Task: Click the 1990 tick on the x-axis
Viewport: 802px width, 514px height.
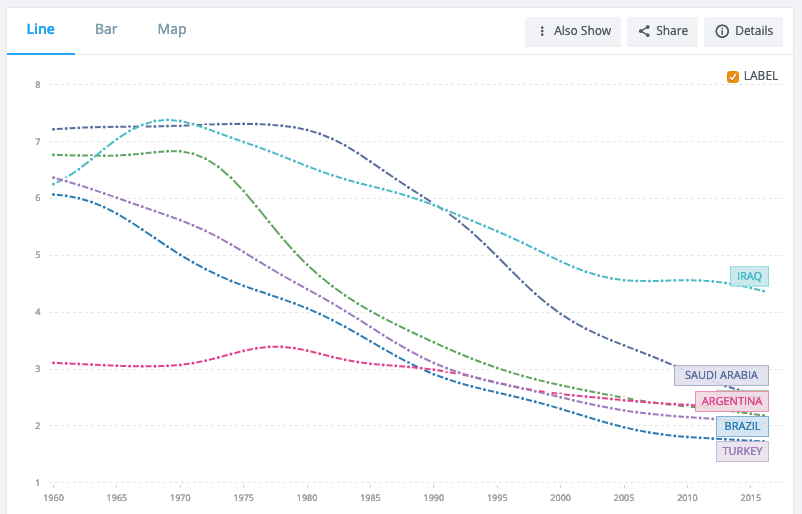Action: pos(434,498)
